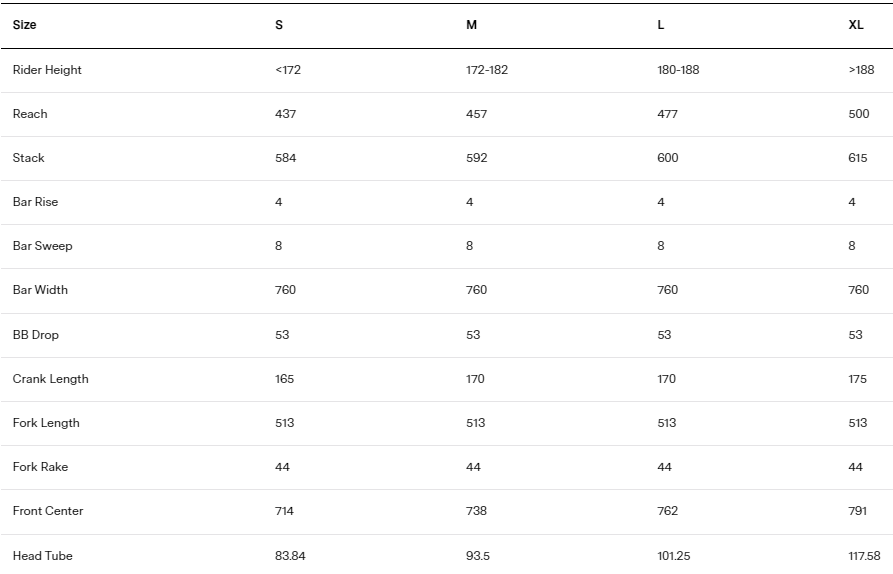Select the S size column header
Image resolution: width=893 pixels, height=574 pixels.
point(279,25)
